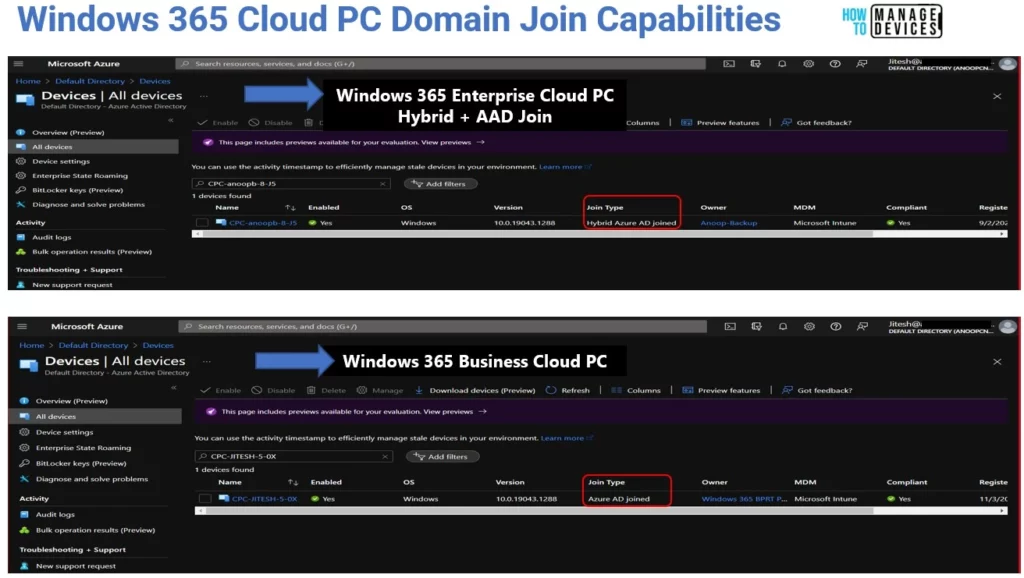The height and width of the screenshot is (578, 1024).
Task: Open Overview (Preview) in the bottom sidebar
Action: coord(71,401)
